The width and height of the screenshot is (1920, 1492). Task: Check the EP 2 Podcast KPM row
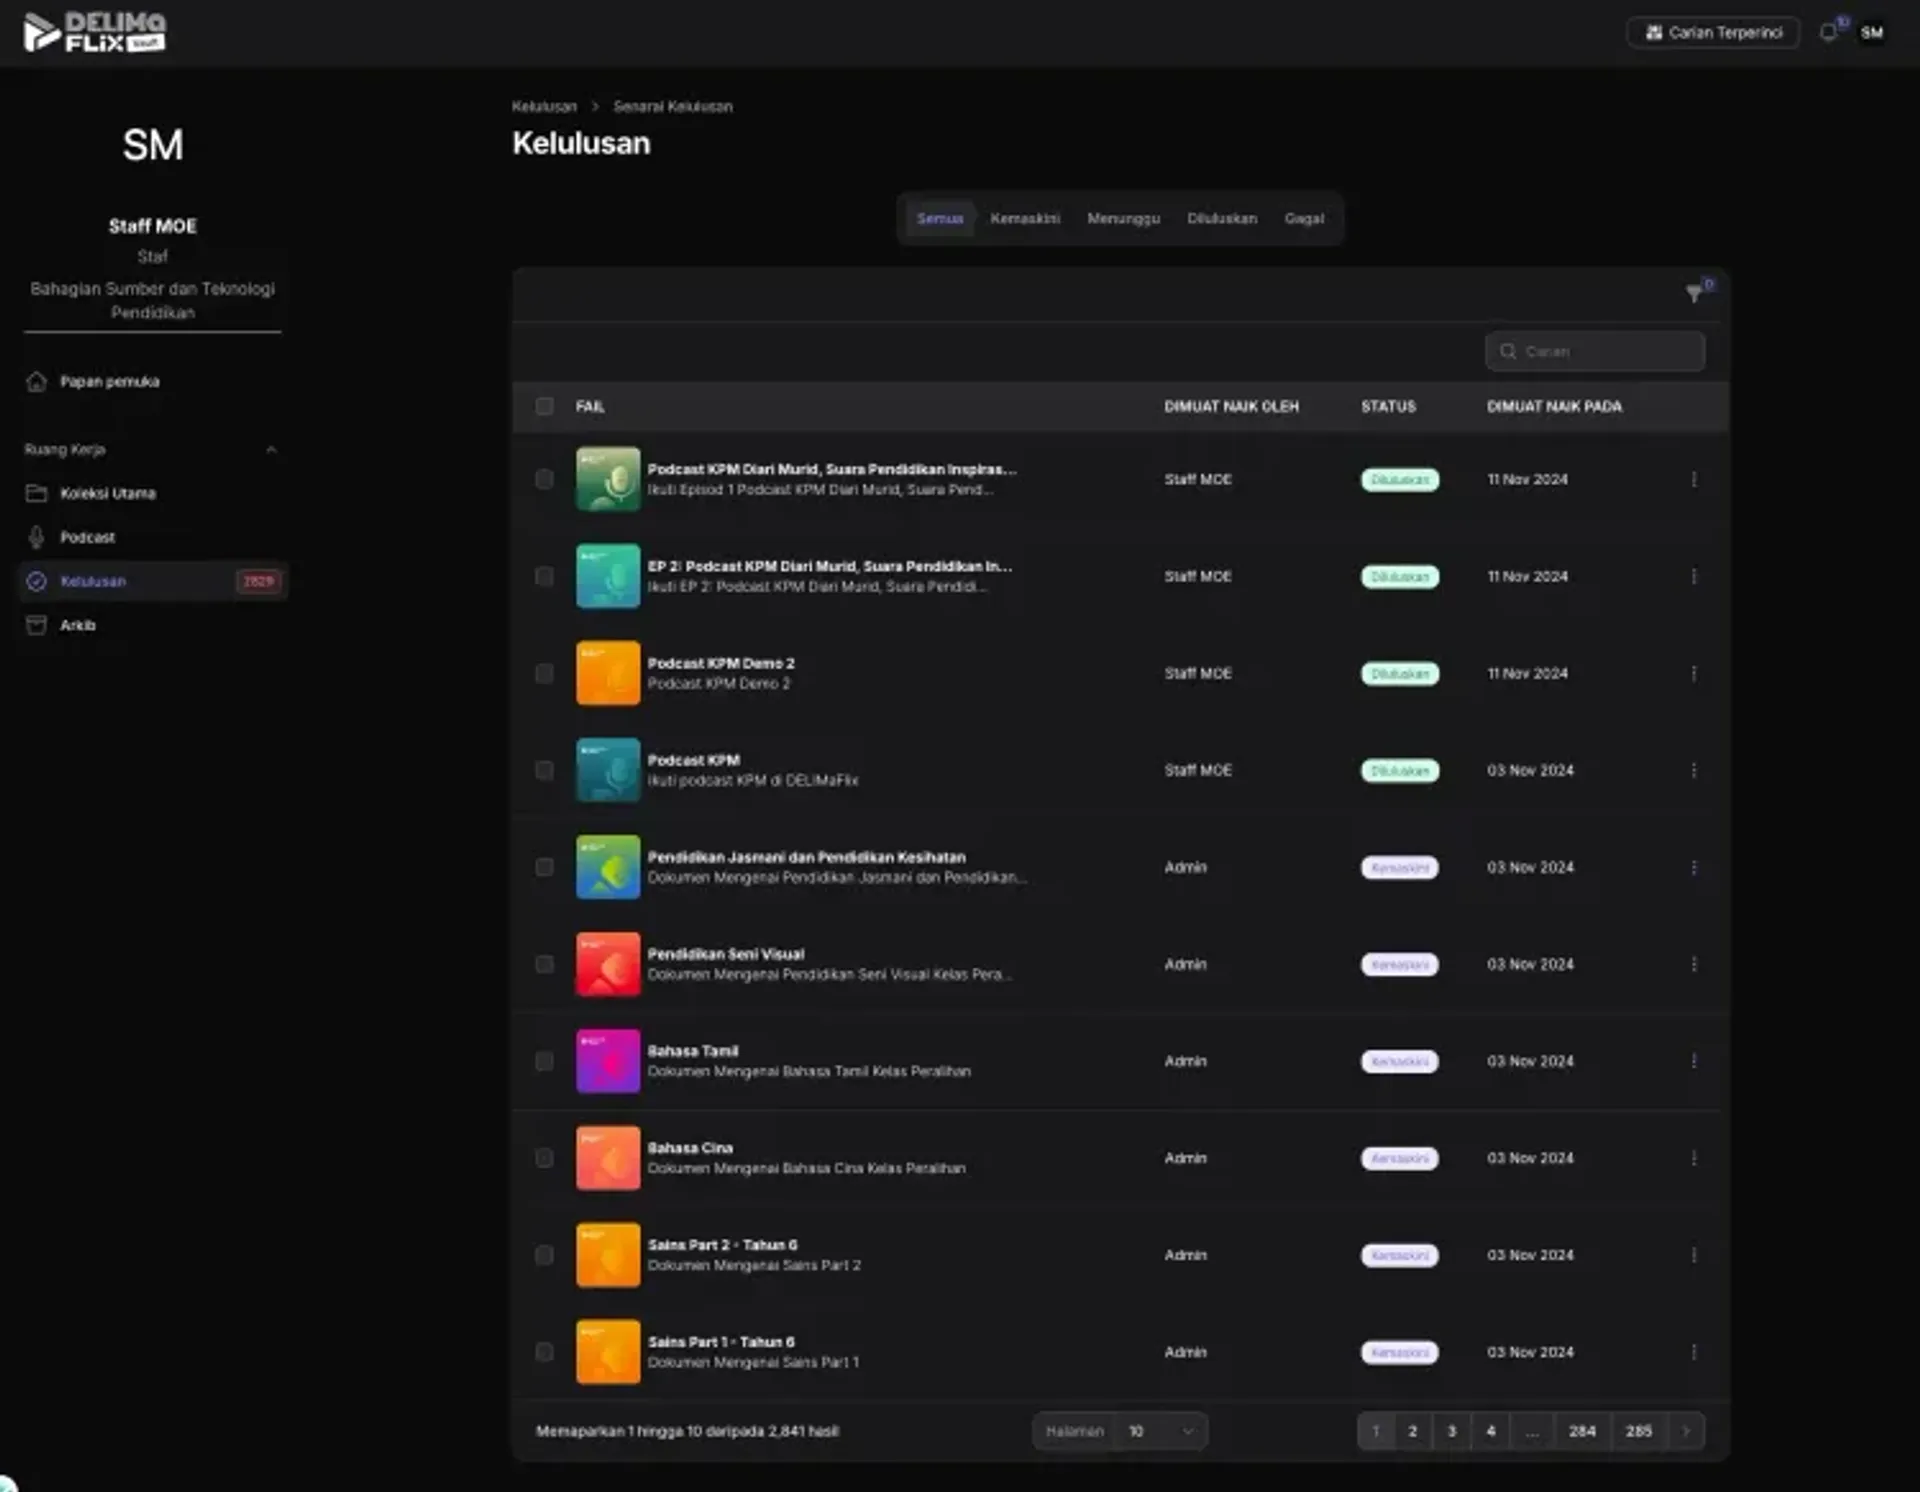pos(544,576)
